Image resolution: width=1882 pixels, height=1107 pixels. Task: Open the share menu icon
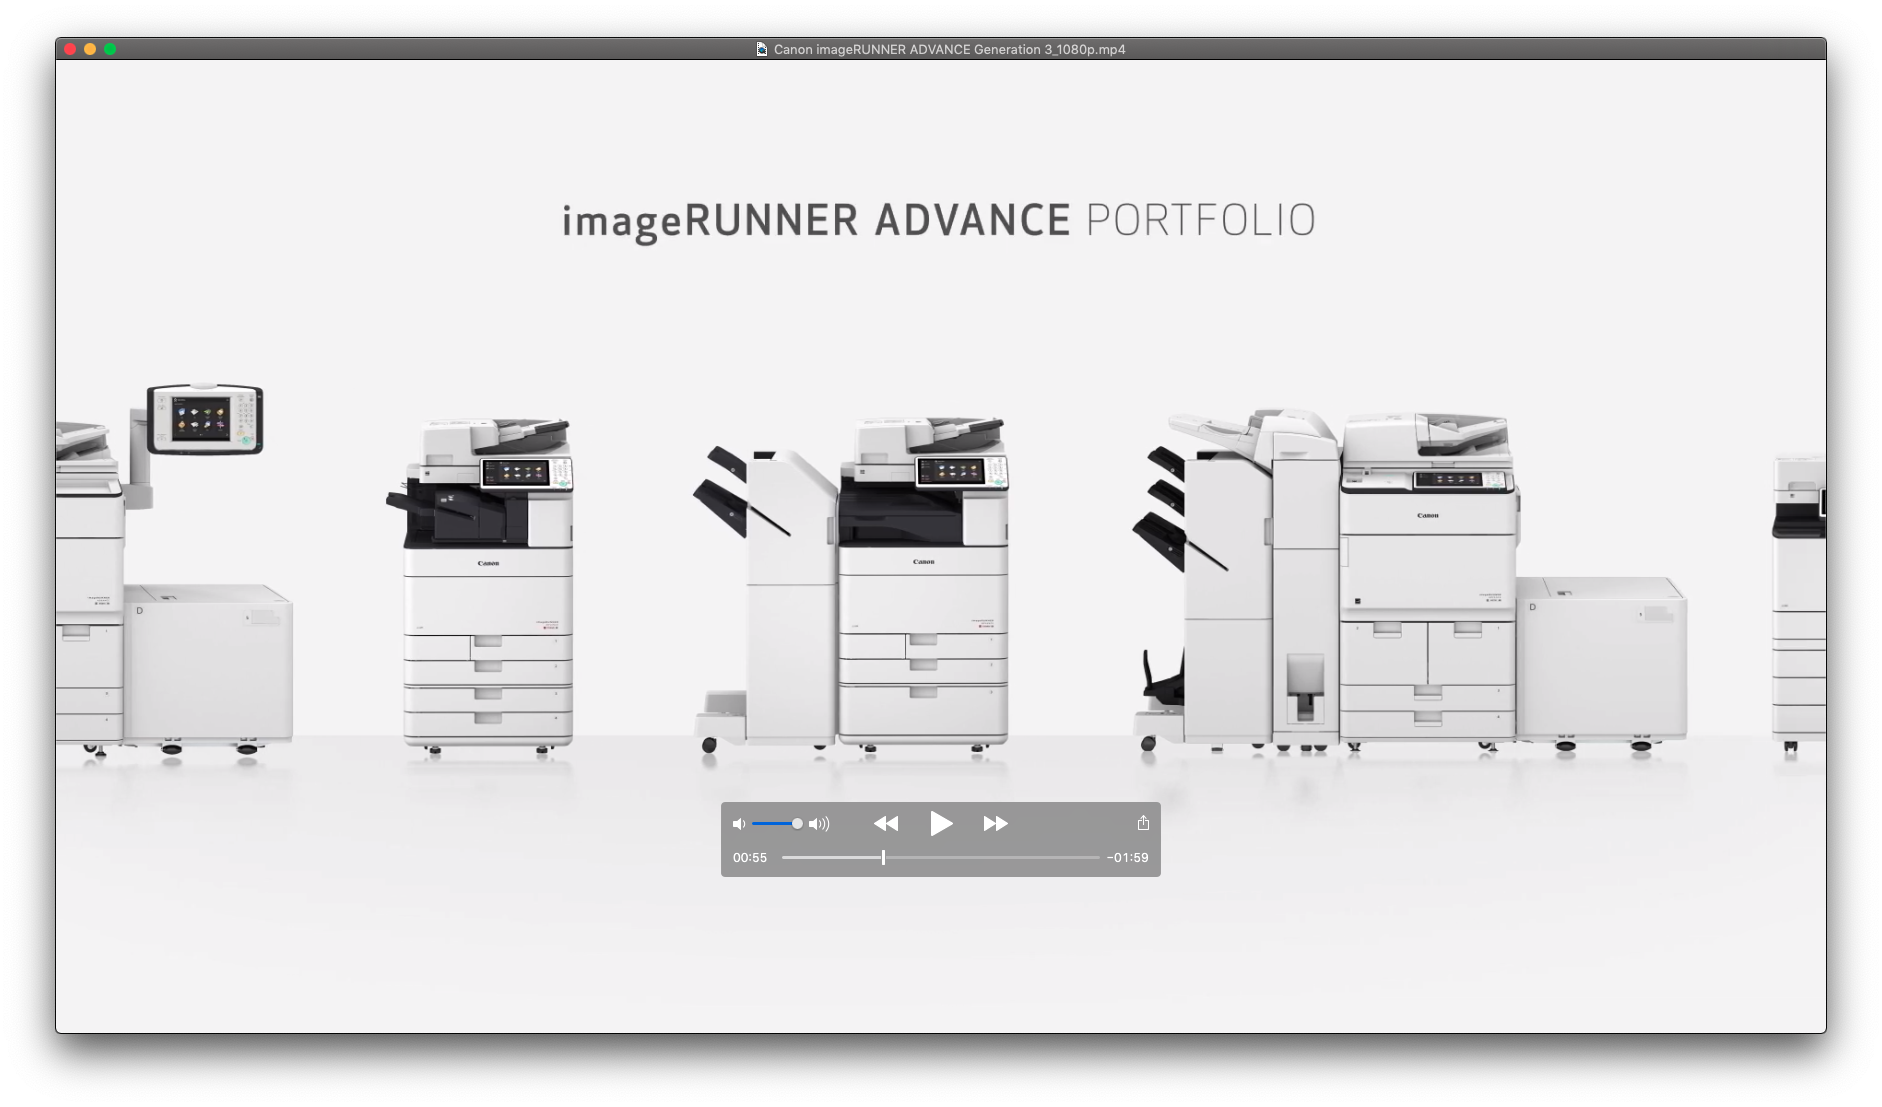(x=1143, y=822)
